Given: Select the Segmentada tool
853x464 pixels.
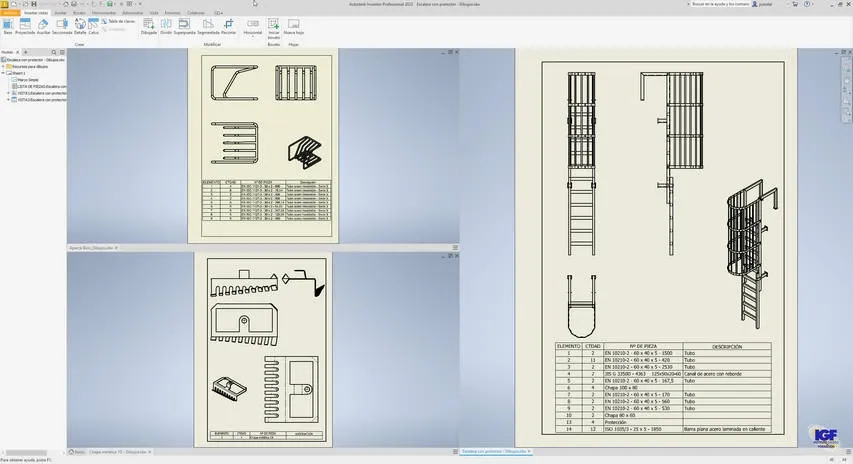Looking at the screenshot, I should tap(208, 26).
